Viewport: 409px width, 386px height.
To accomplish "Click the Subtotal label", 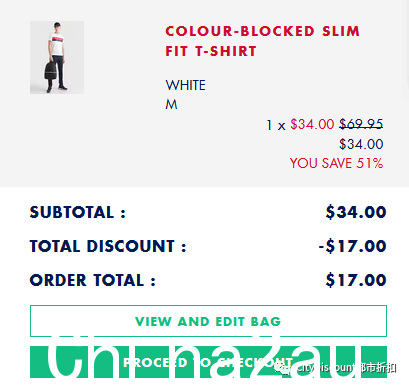I will [78, 212].
